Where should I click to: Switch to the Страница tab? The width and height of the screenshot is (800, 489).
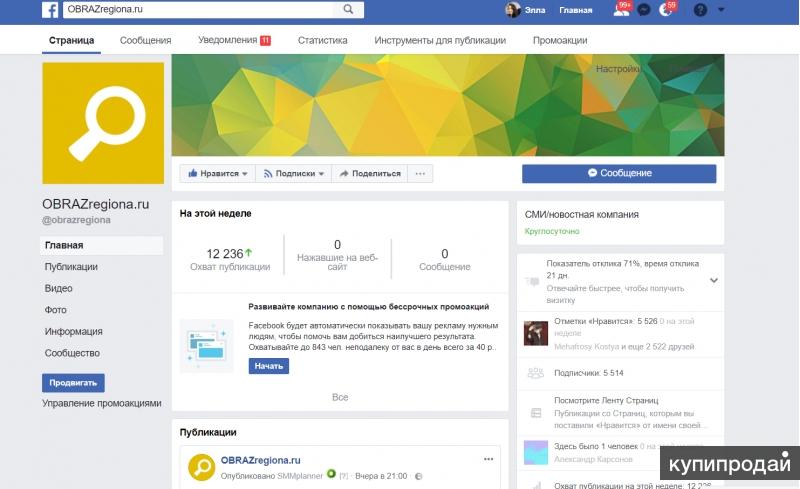coord(71,40)
